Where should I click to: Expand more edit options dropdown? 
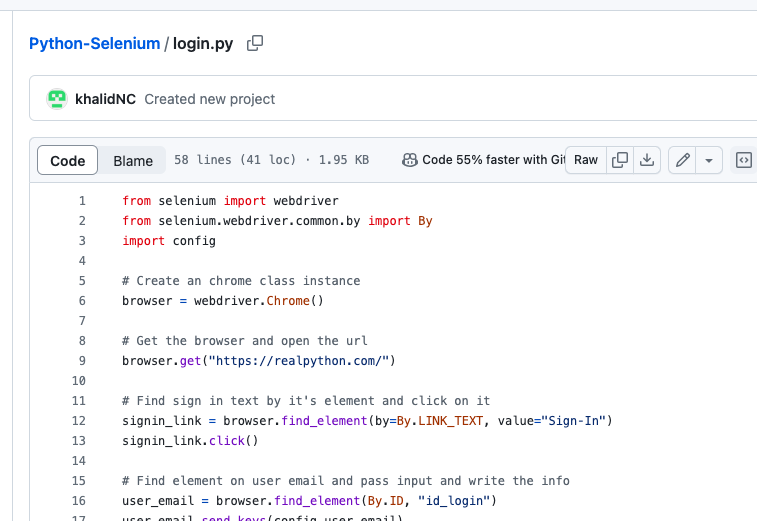[709, 160]
